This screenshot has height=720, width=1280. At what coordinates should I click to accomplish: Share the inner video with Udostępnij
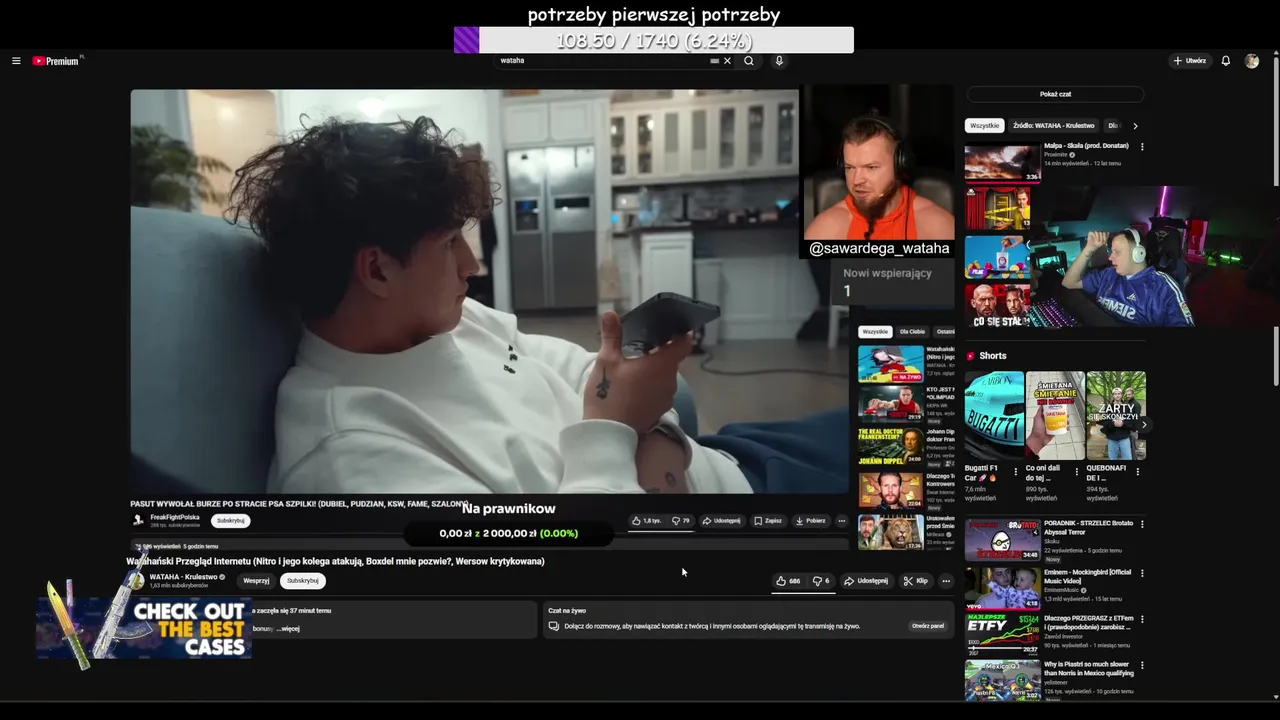click(721, 521)
